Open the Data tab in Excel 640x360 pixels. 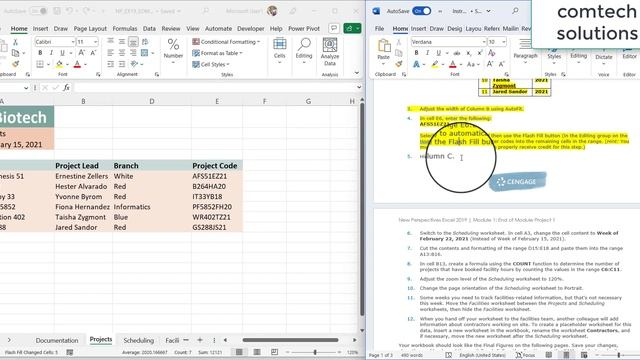[x=149, y=29]
